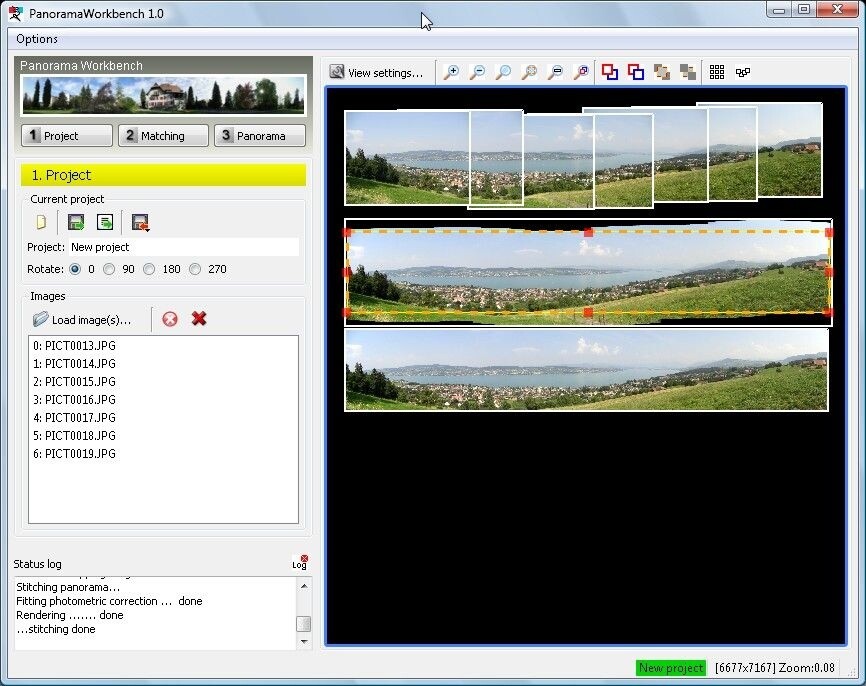866x686 pixels.
Task: Select Rotate 0 radio button
Action: [75, 269]
